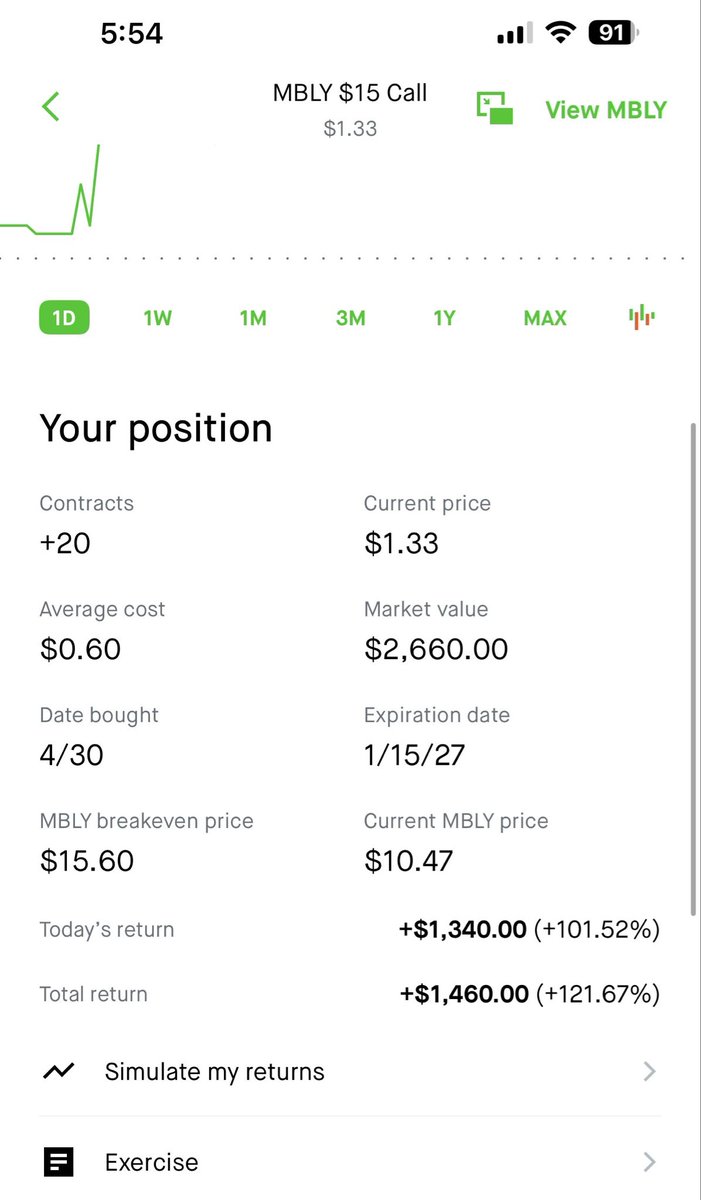The width and height of the screenshot is (701, 1200).
Task: Expand the Exercise row chevron
Action: click(649, 1162)
